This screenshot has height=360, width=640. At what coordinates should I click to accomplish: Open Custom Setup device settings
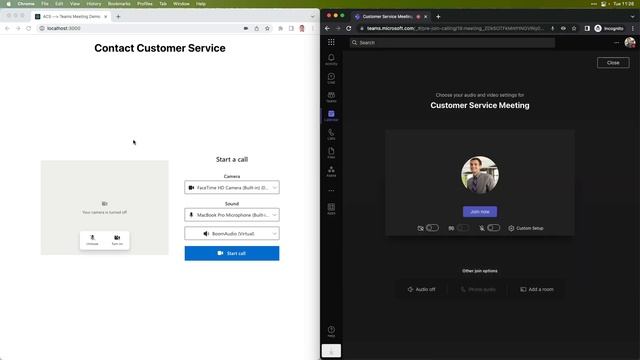(x=526, y=228)
